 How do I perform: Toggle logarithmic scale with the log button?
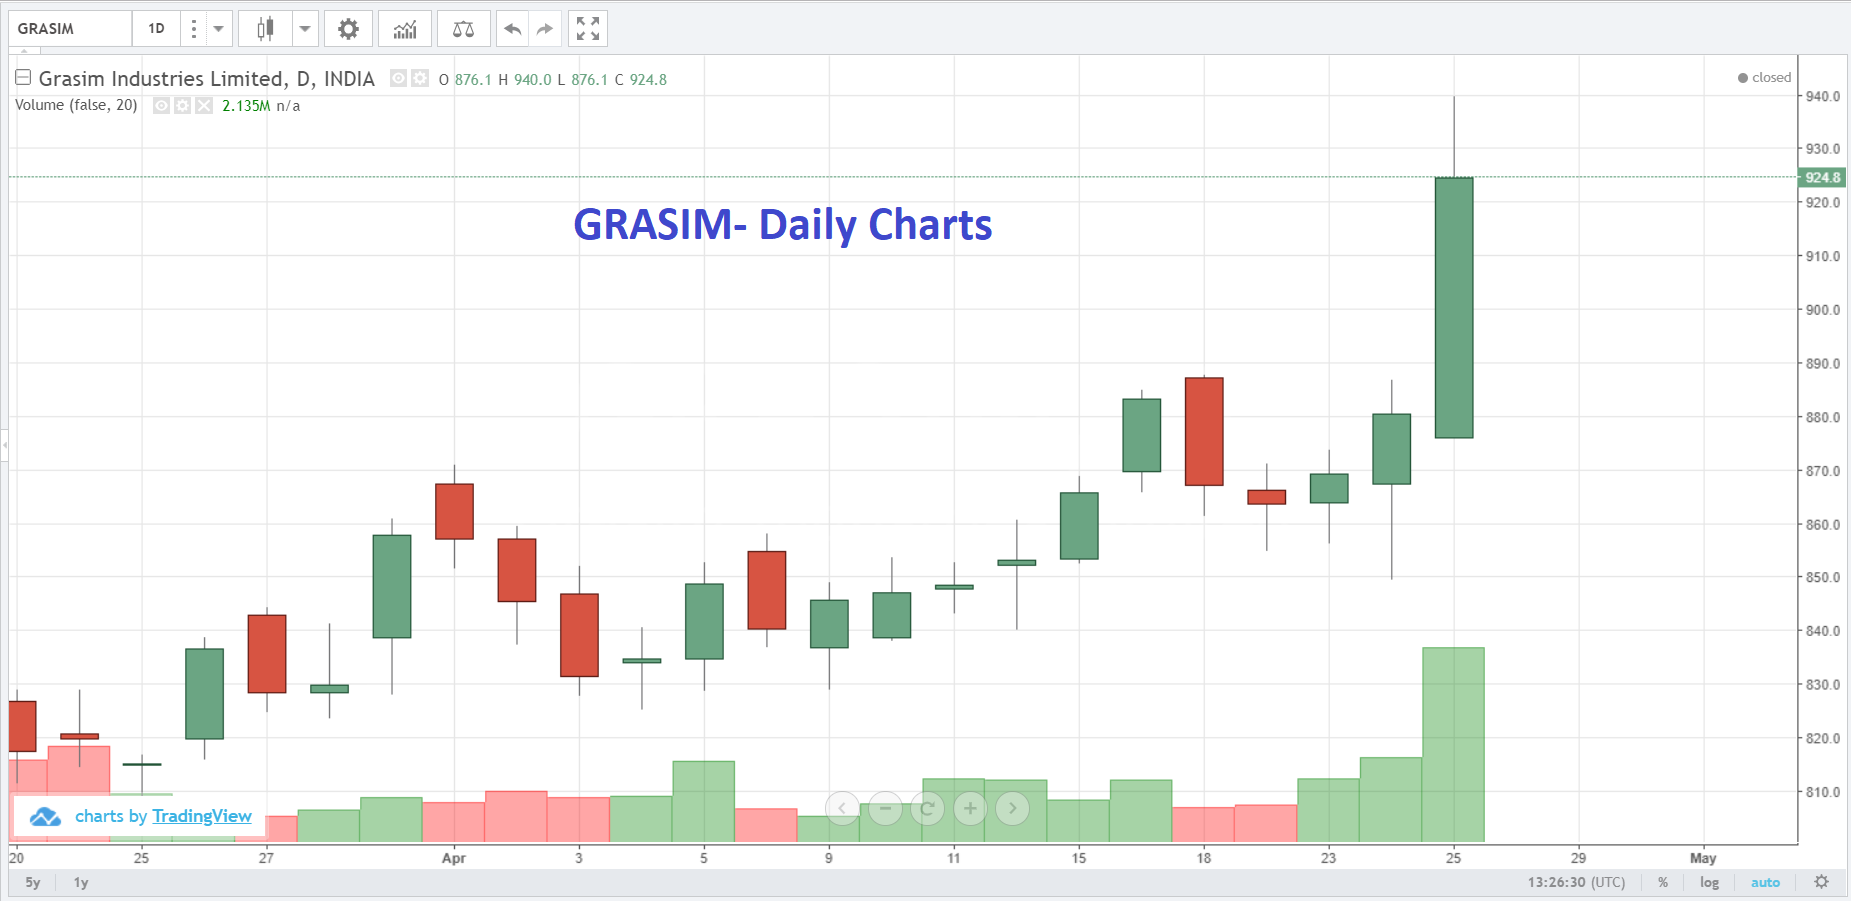1710,883
